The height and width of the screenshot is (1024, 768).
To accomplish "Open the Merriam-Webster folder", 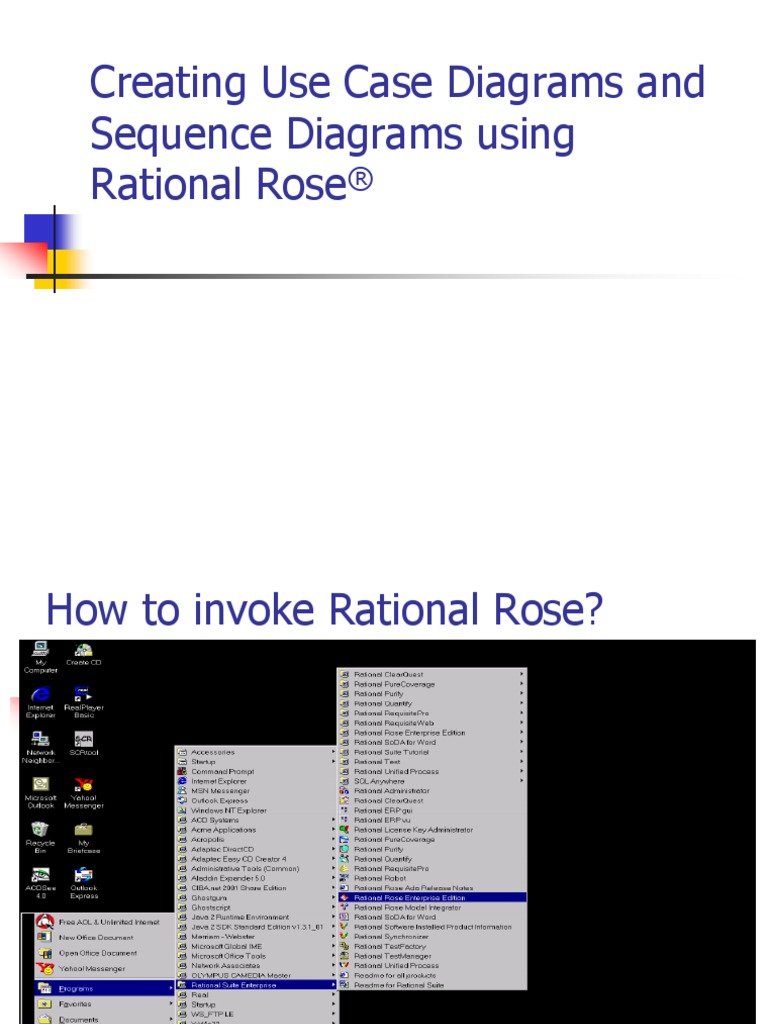I will (x=255, y=936).
